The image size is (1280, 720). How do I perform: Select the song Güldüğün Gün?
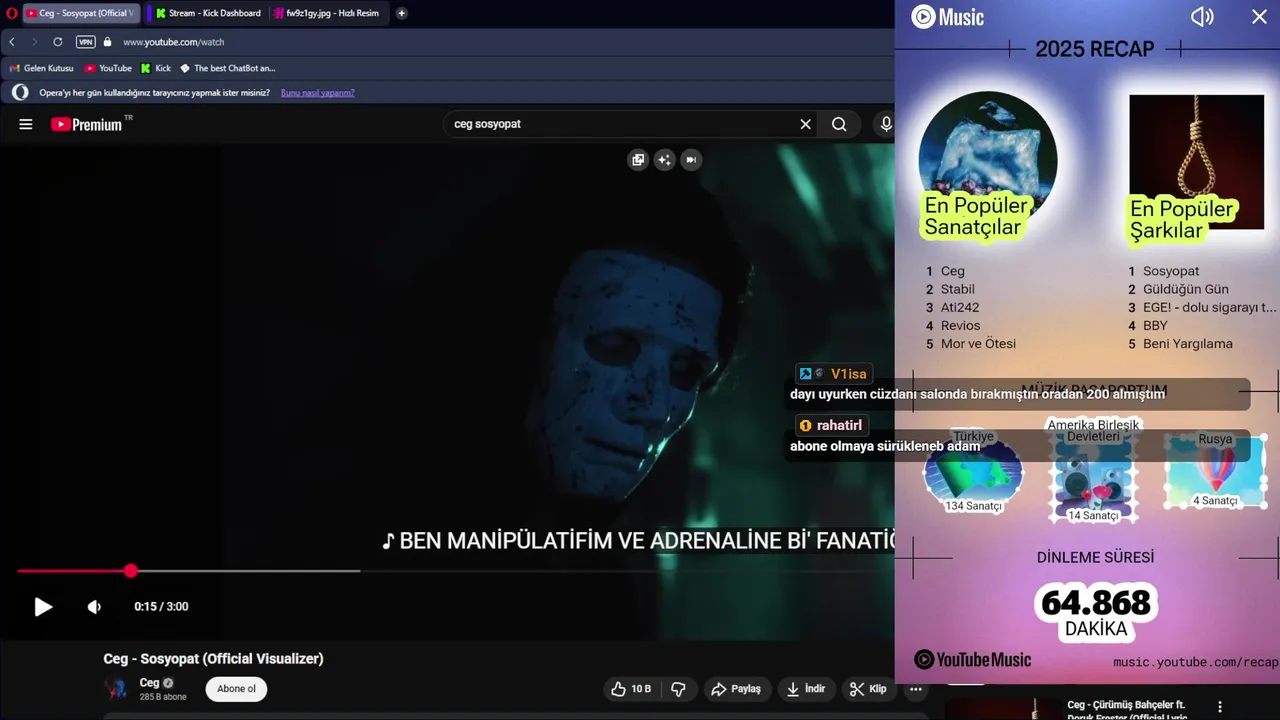coord(1186,289)
